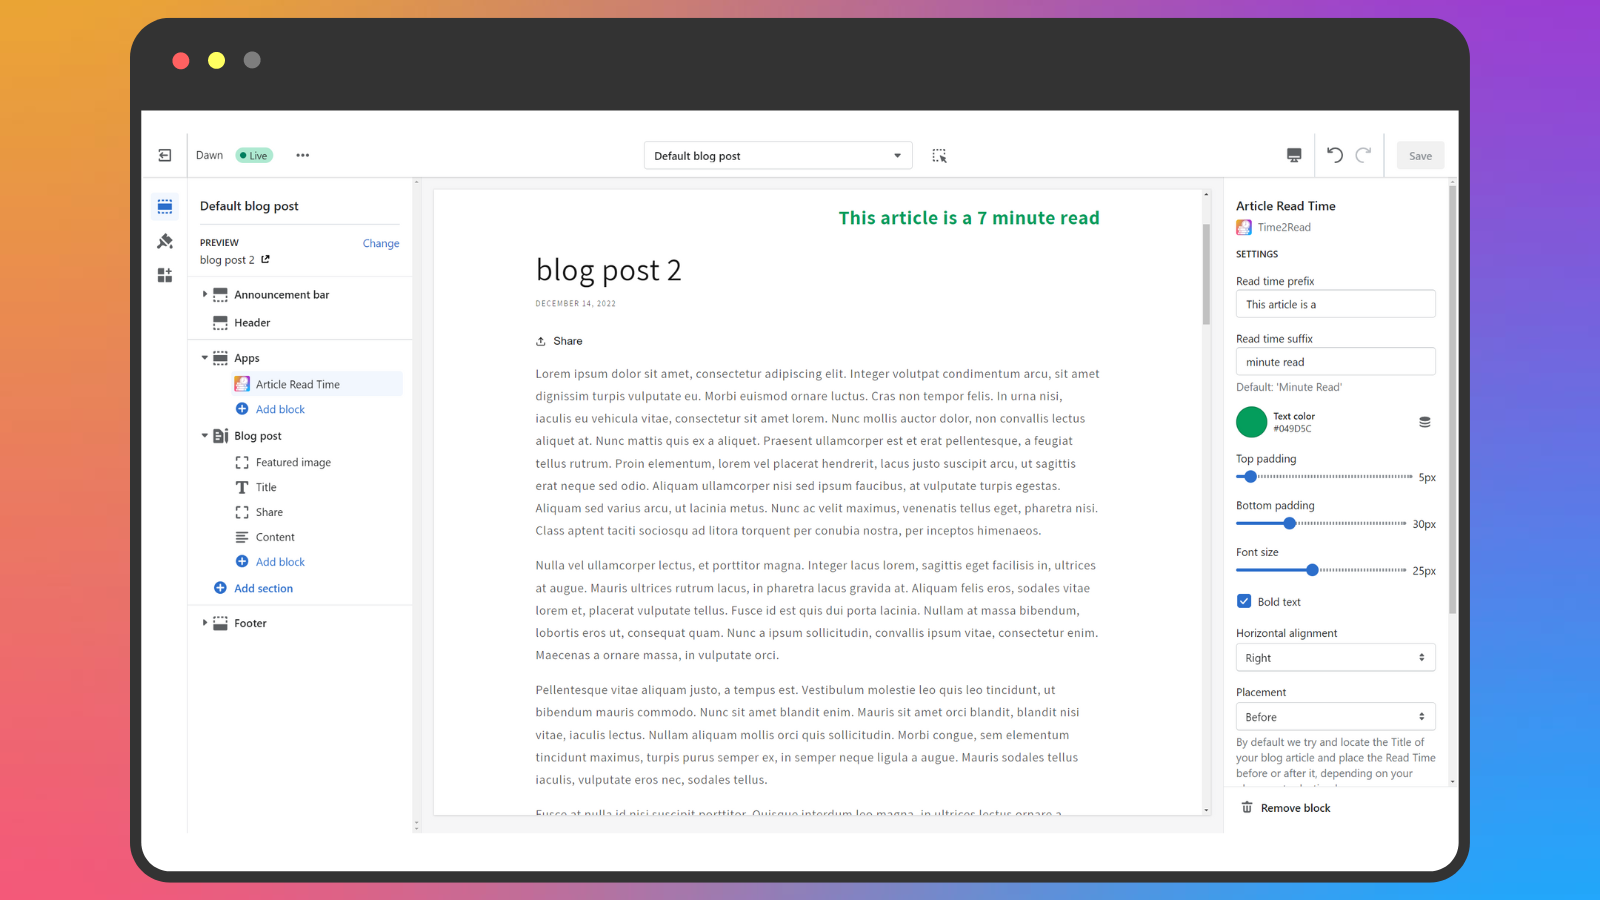Open the App embeds panel icon
Screen dimensions: 1600x900
tap(165, 275)
